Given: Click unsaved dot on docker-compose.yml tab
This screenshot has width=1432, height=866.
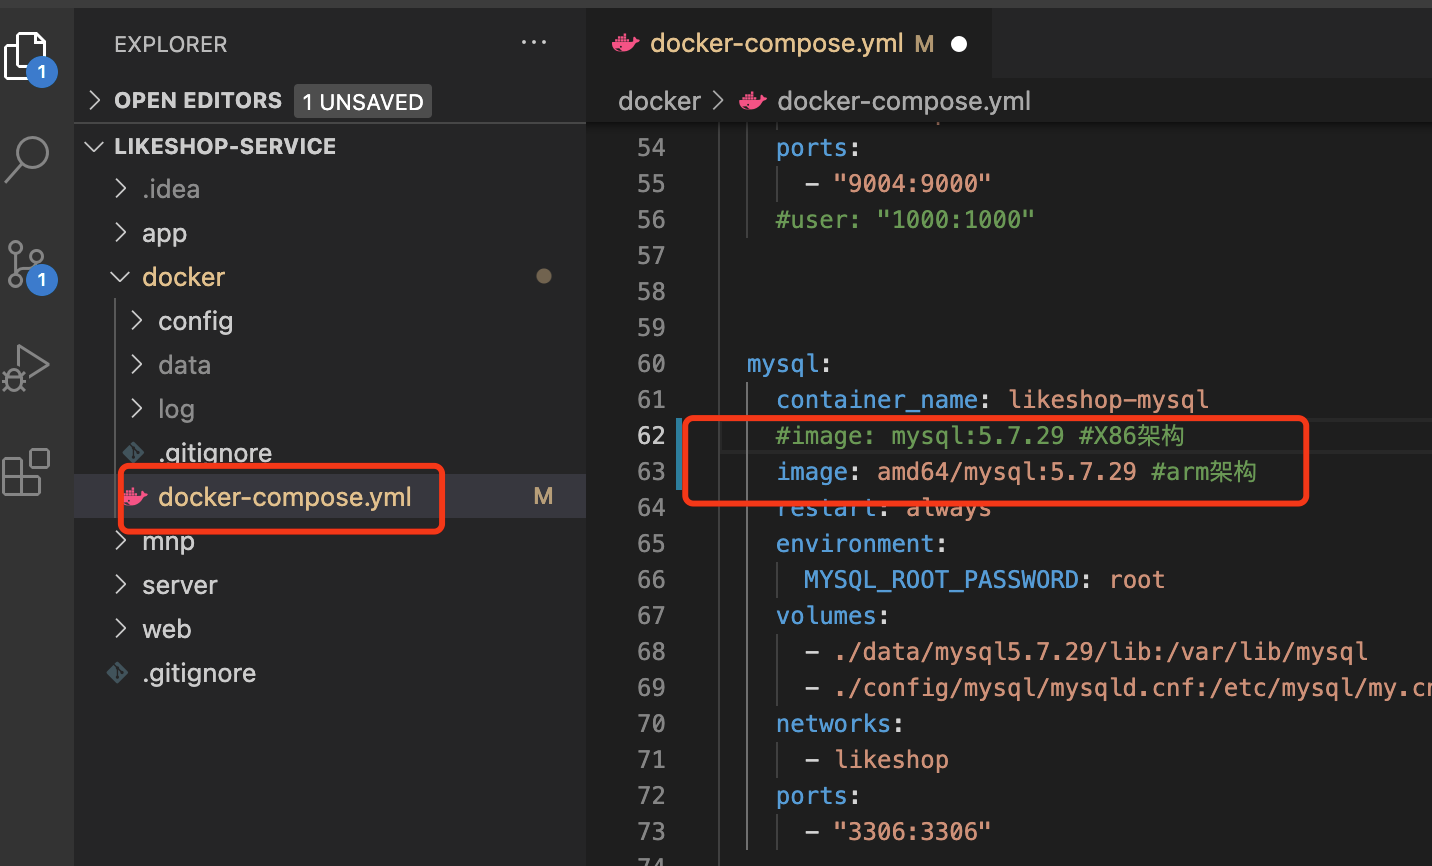Looking at the screenshot, I should pyautogui.click(x=959, y=44).
